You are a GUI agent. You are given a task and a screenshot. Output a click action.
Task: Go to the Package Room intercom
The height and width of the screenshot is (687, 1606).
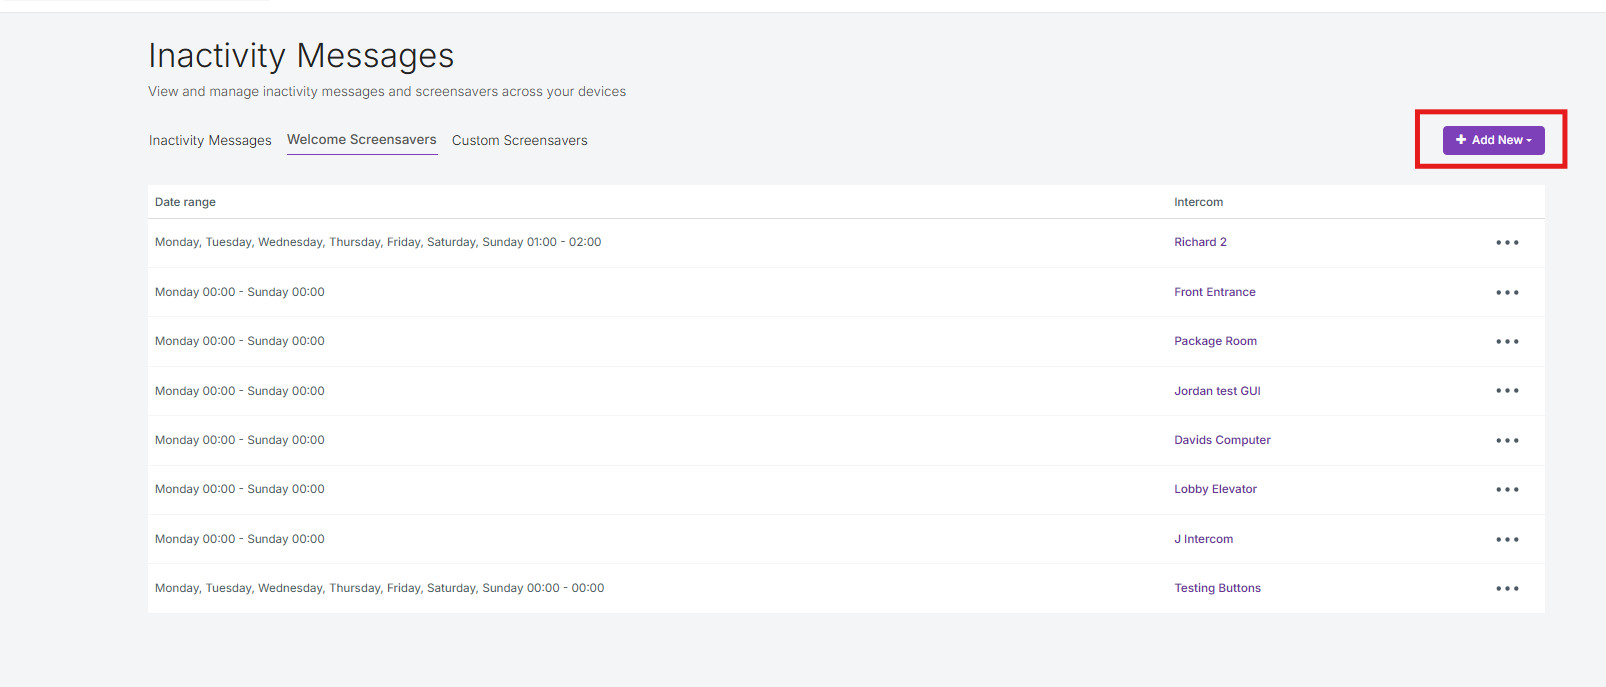click(1215, 341)
